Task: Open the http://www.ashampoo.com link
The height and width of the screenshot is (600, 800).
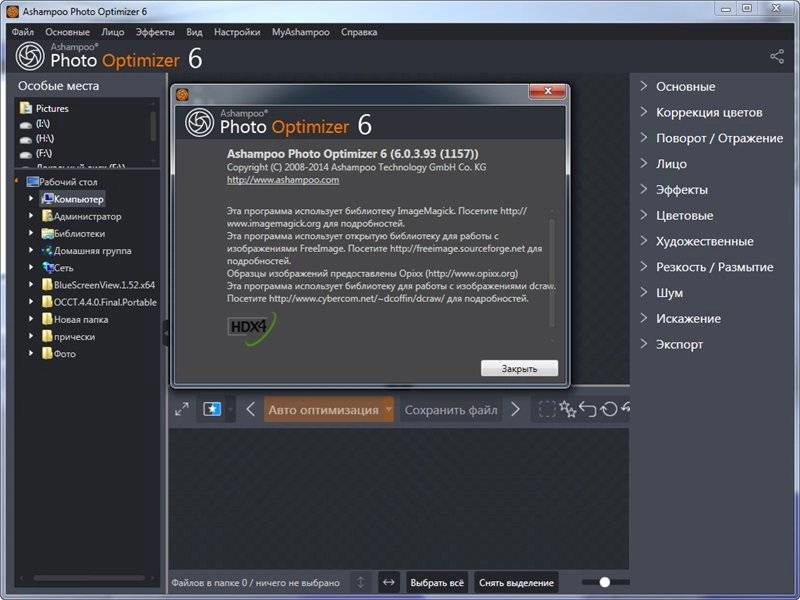Action: 283,180
